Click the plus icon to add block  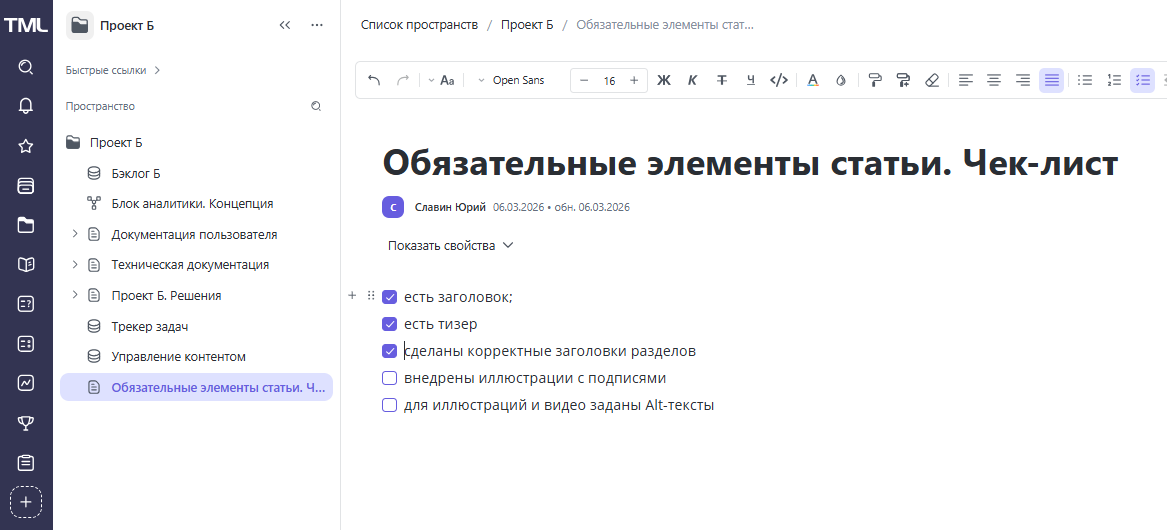click(353, 296)
